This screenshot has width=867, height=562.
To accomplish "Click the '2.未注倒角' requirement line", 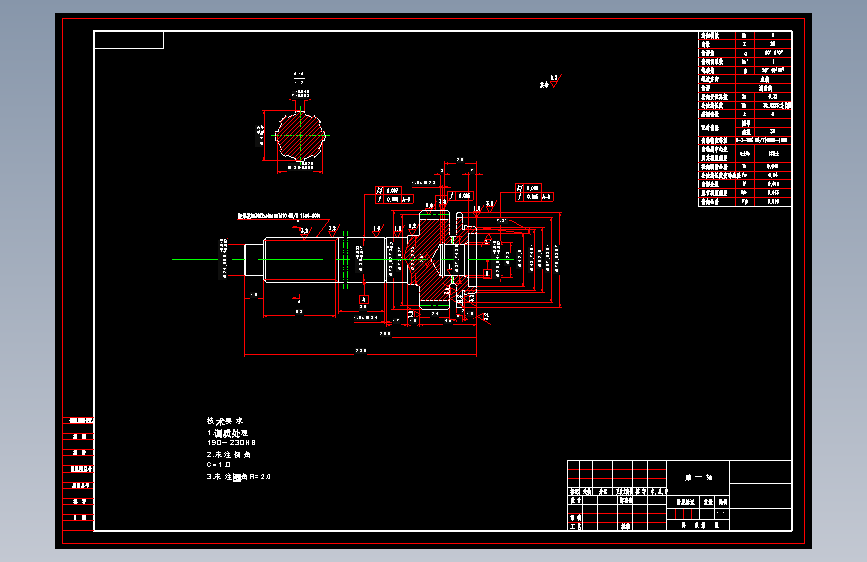I will tap(228, 455).
